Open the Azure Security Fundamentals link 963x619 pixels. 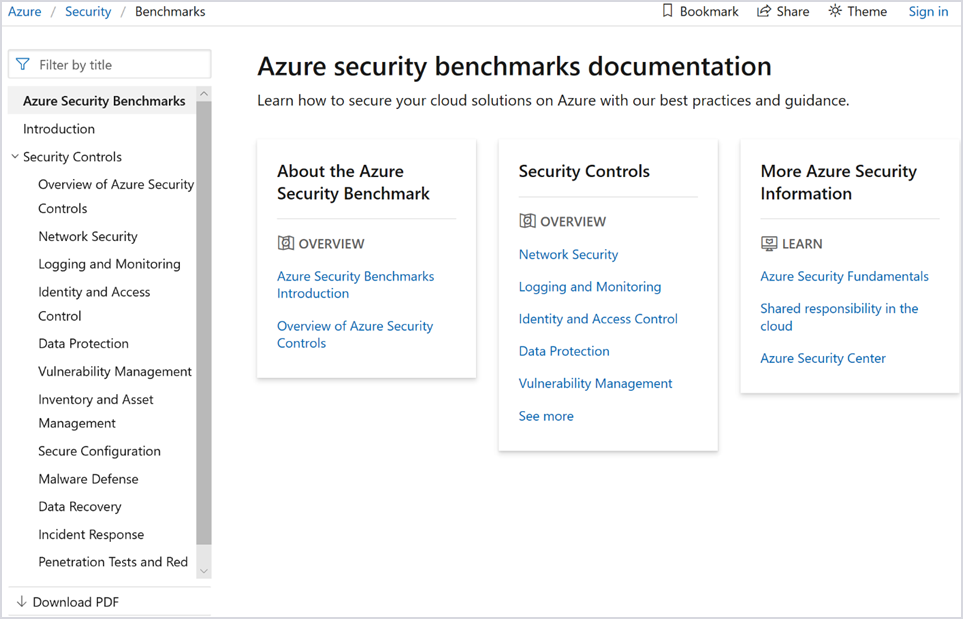(x=844, y=276)
